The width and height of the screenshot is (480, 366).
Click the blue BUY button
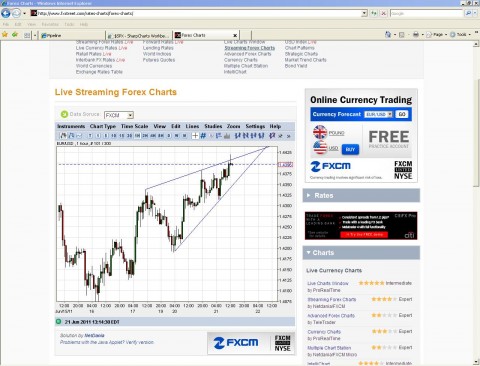coord(350,149)
